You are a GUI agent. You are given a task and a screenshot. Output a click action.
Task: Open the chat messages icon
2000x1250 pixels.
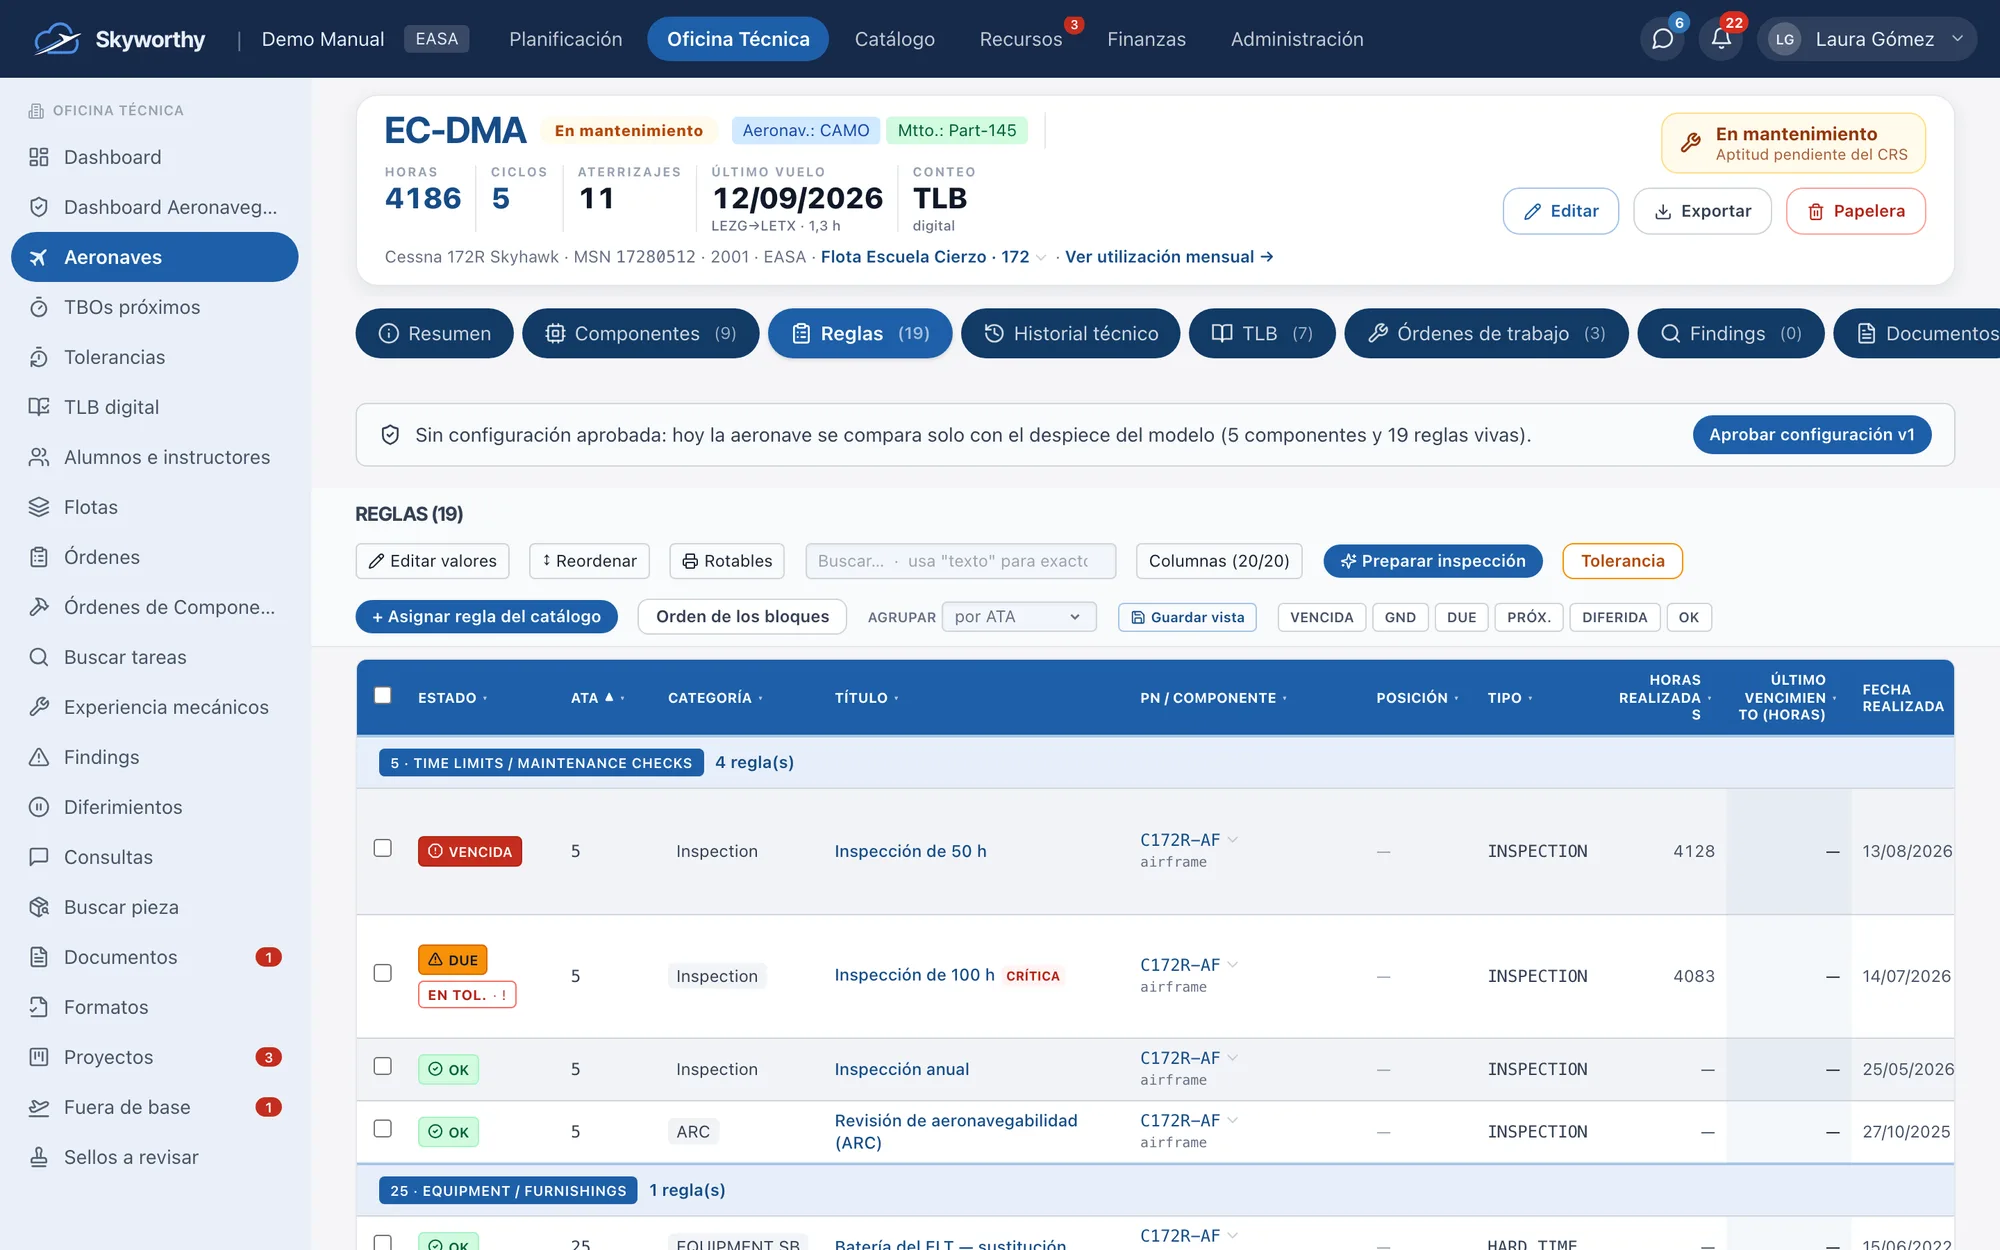[1662, 39]
